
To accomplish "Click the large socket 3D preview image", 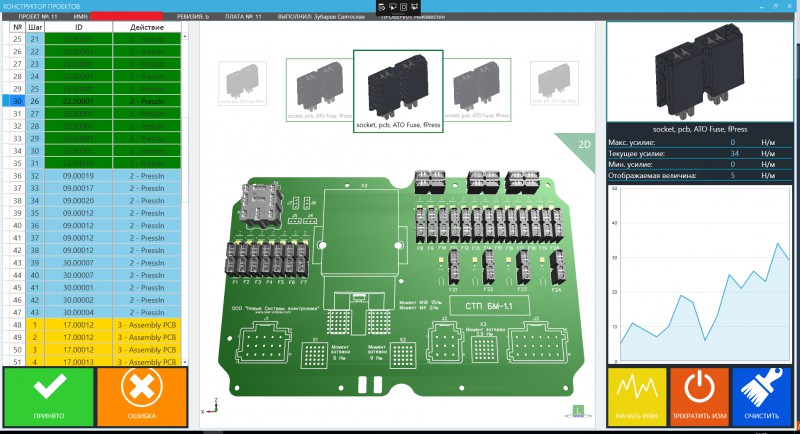I will [x=699, y=72].
